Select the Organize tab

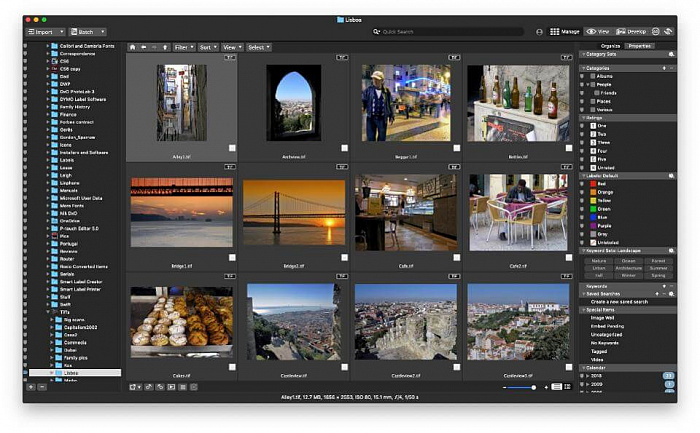click(x=610, y=46)
